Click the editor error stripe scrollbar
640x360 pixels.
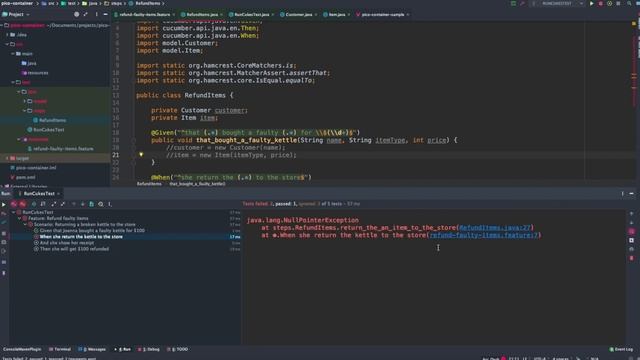(x=634, y=102)
